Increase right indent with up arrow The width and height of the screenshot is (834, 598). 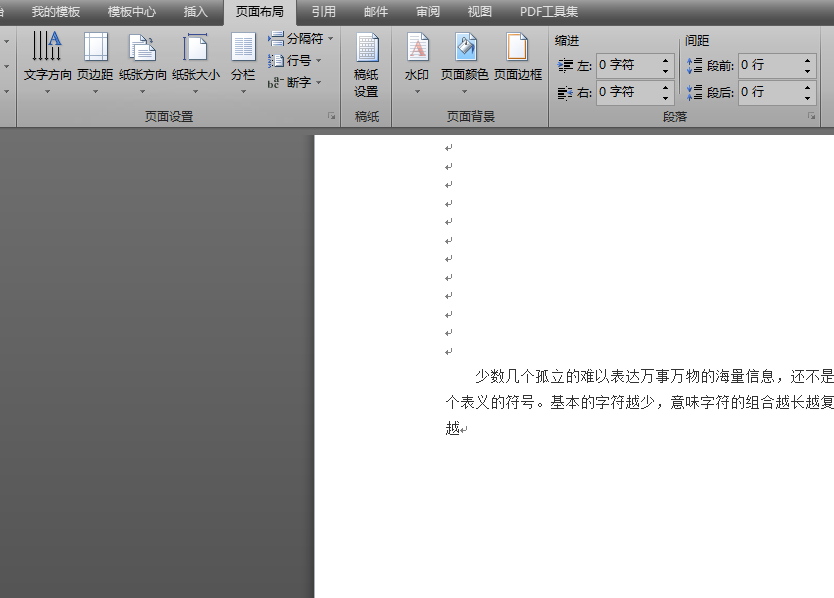[665, 87]
